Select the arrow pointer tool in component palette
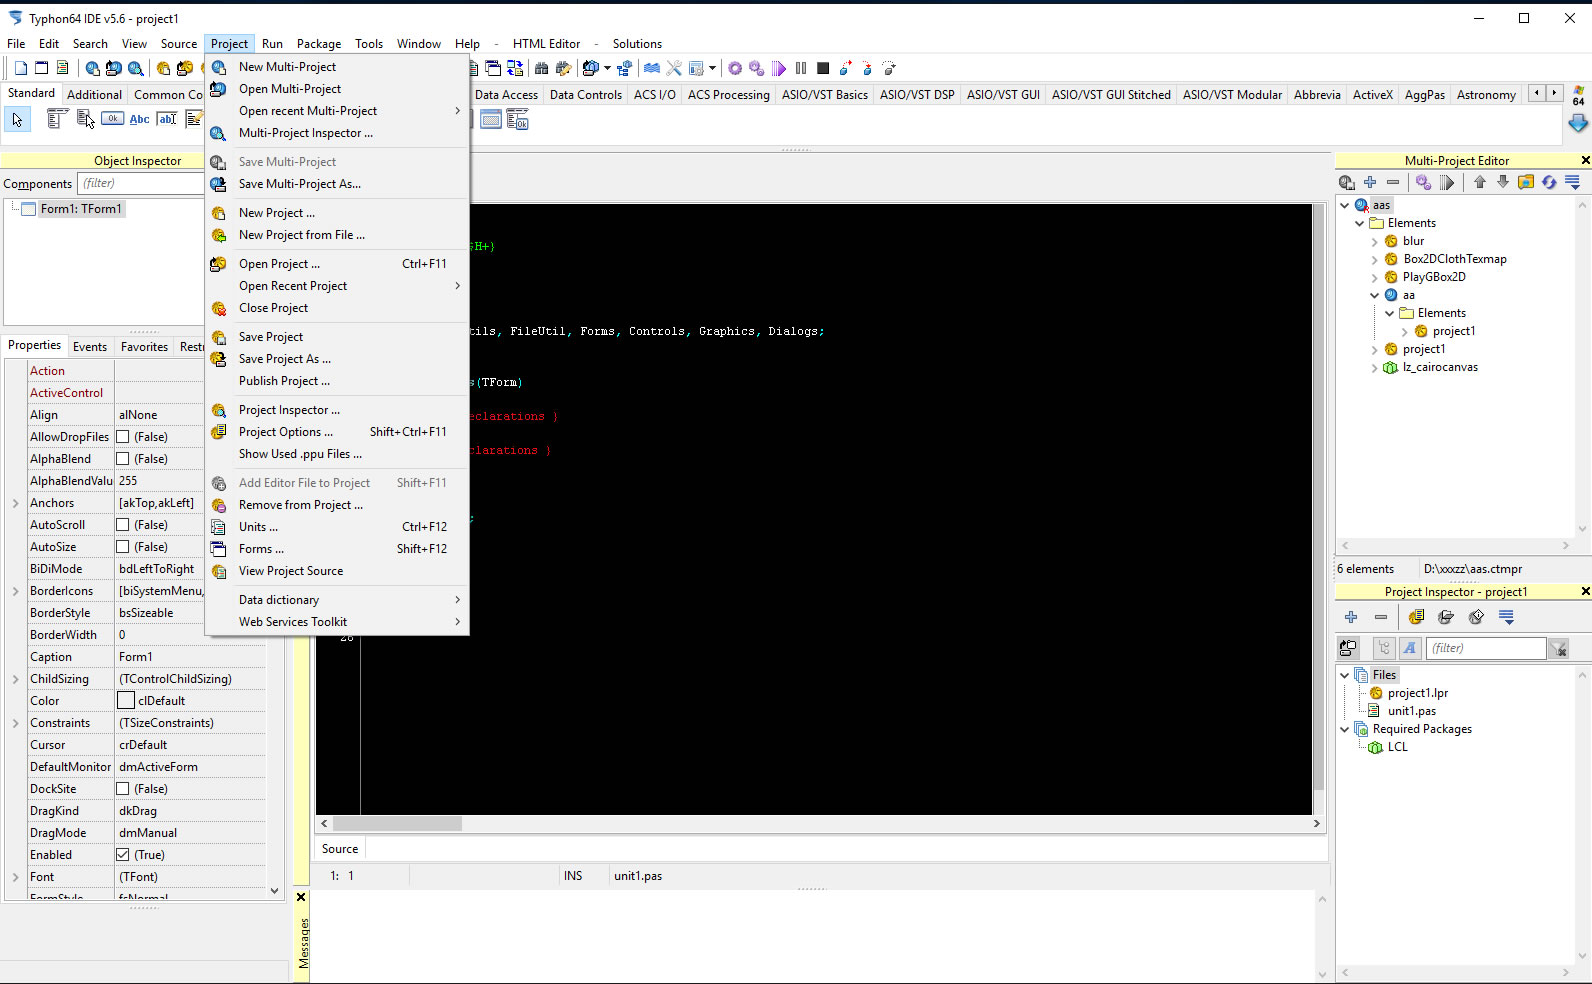 17,119
